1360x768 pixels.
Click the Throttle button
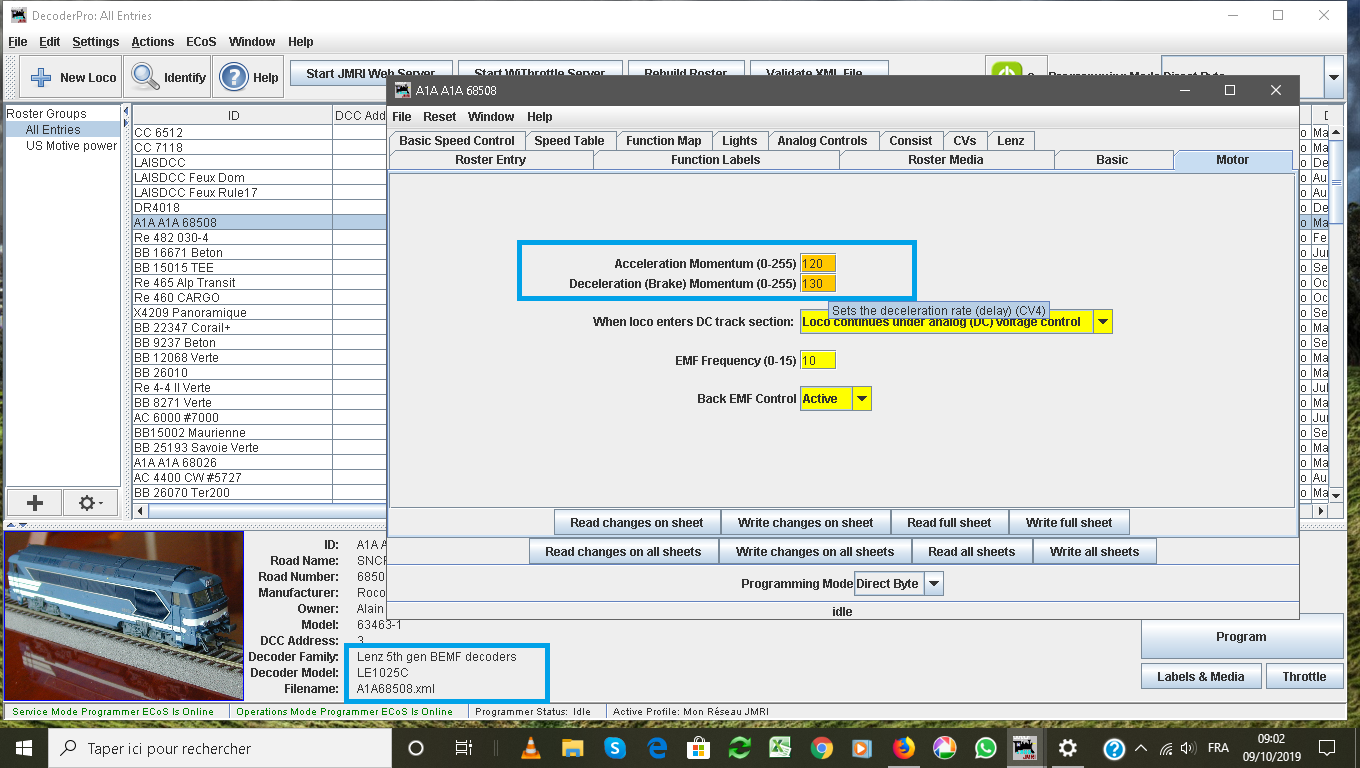[1304, 677]
